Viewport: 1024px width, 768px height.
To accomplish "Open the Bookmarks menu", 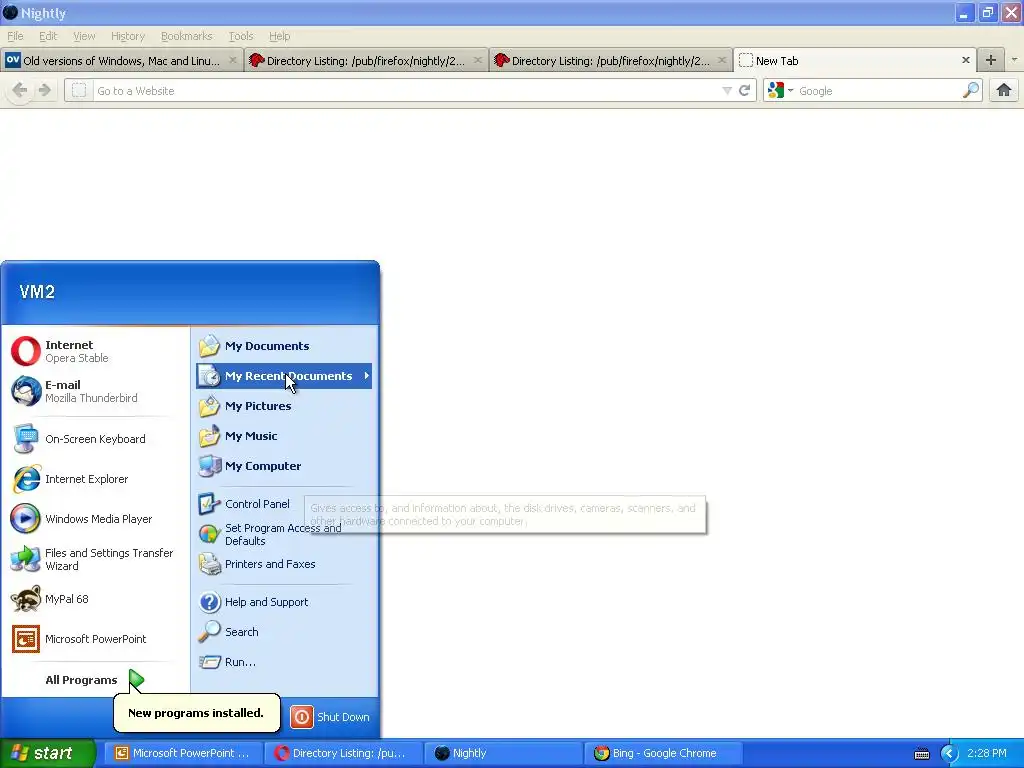I will click(x=186, y=36).
